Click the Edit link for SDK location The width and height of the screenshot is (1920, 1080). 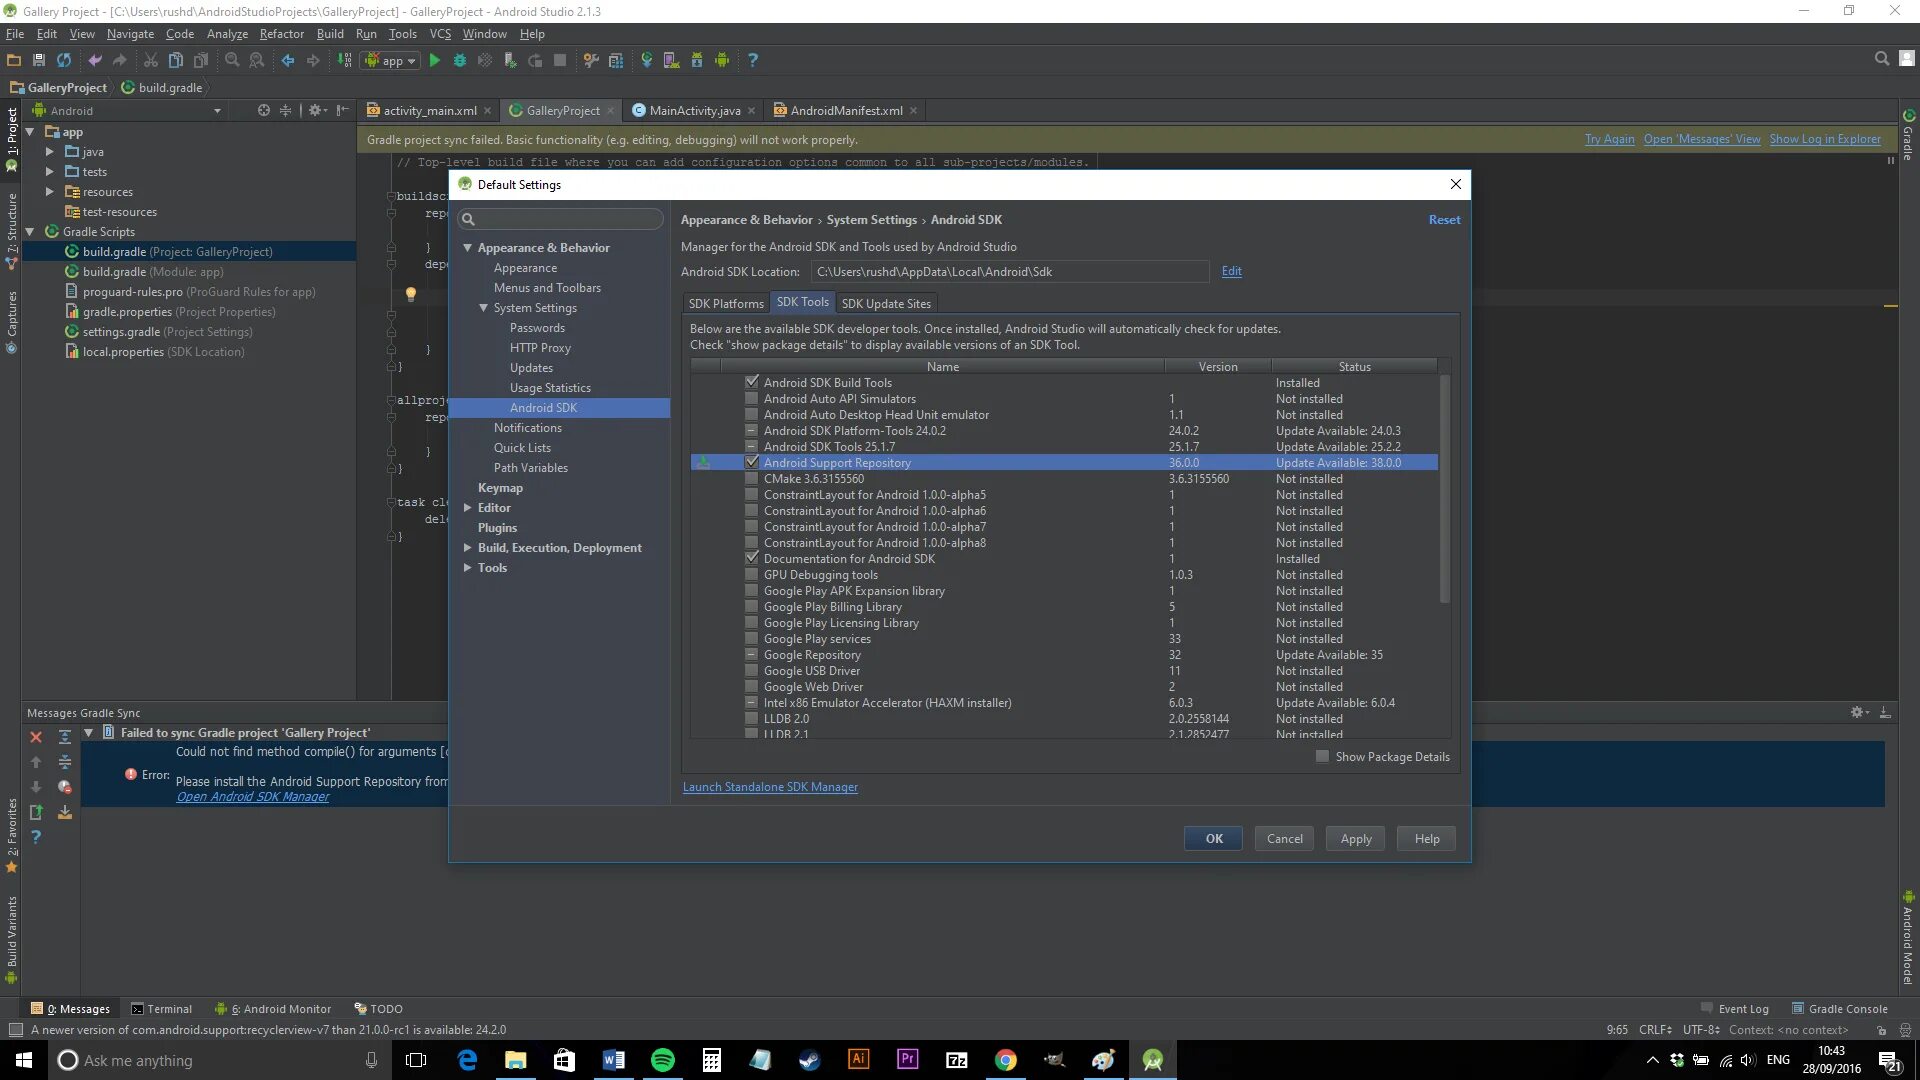[1231, 271]
